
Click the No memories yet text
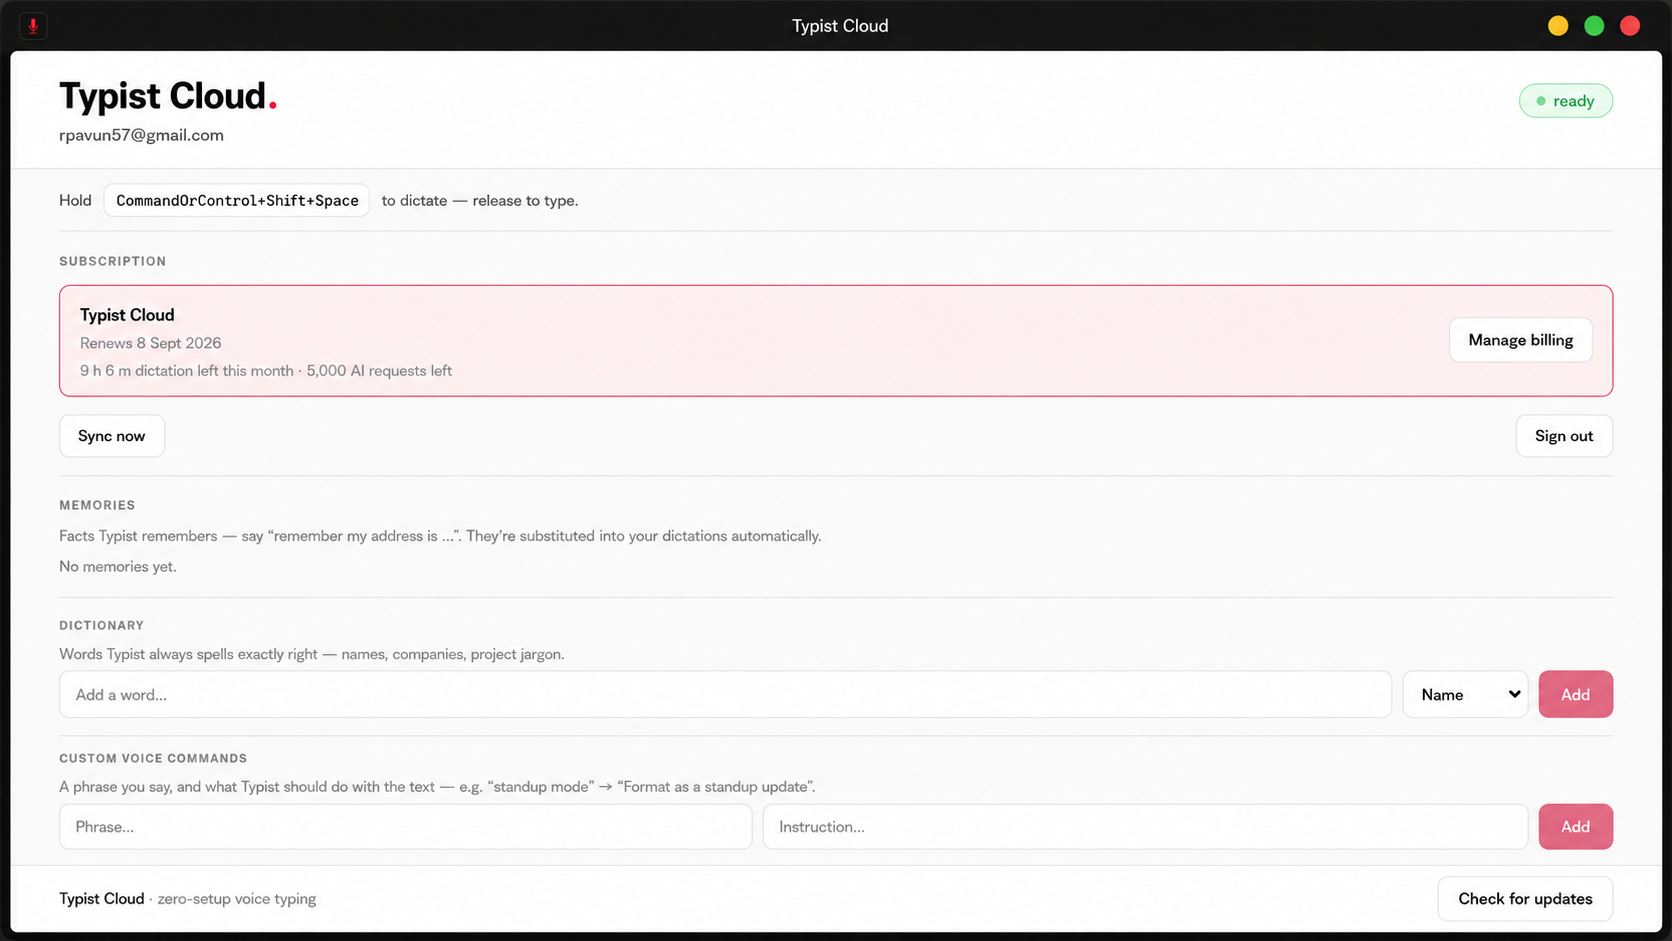tap(118, 566)
